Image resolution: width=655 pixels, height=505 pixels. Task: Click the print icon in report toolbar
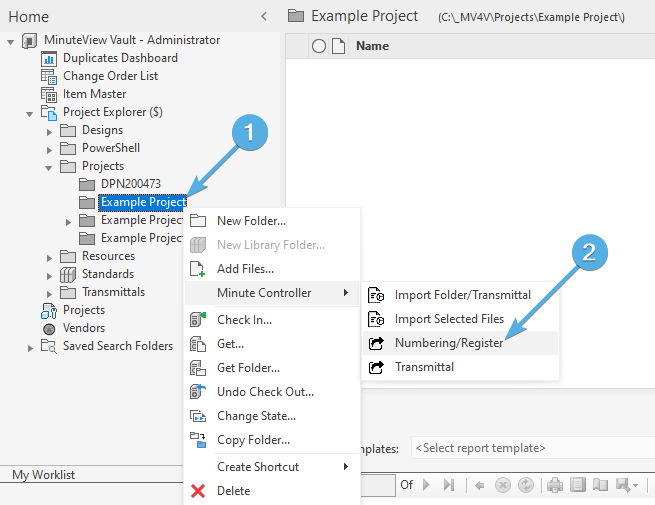click(553, 485)
